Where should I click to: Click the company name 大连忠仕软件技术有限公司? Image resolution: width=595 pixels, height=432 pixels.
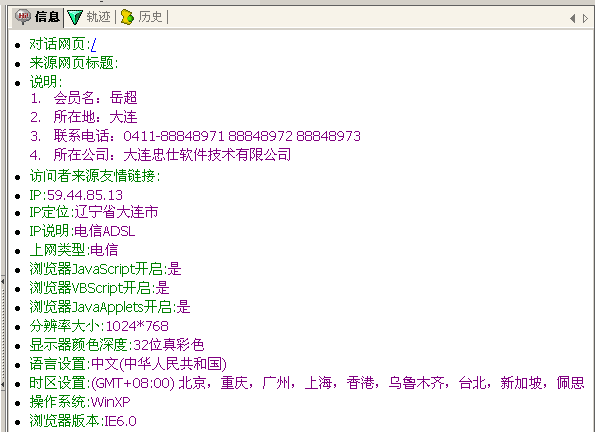(207, 155)
